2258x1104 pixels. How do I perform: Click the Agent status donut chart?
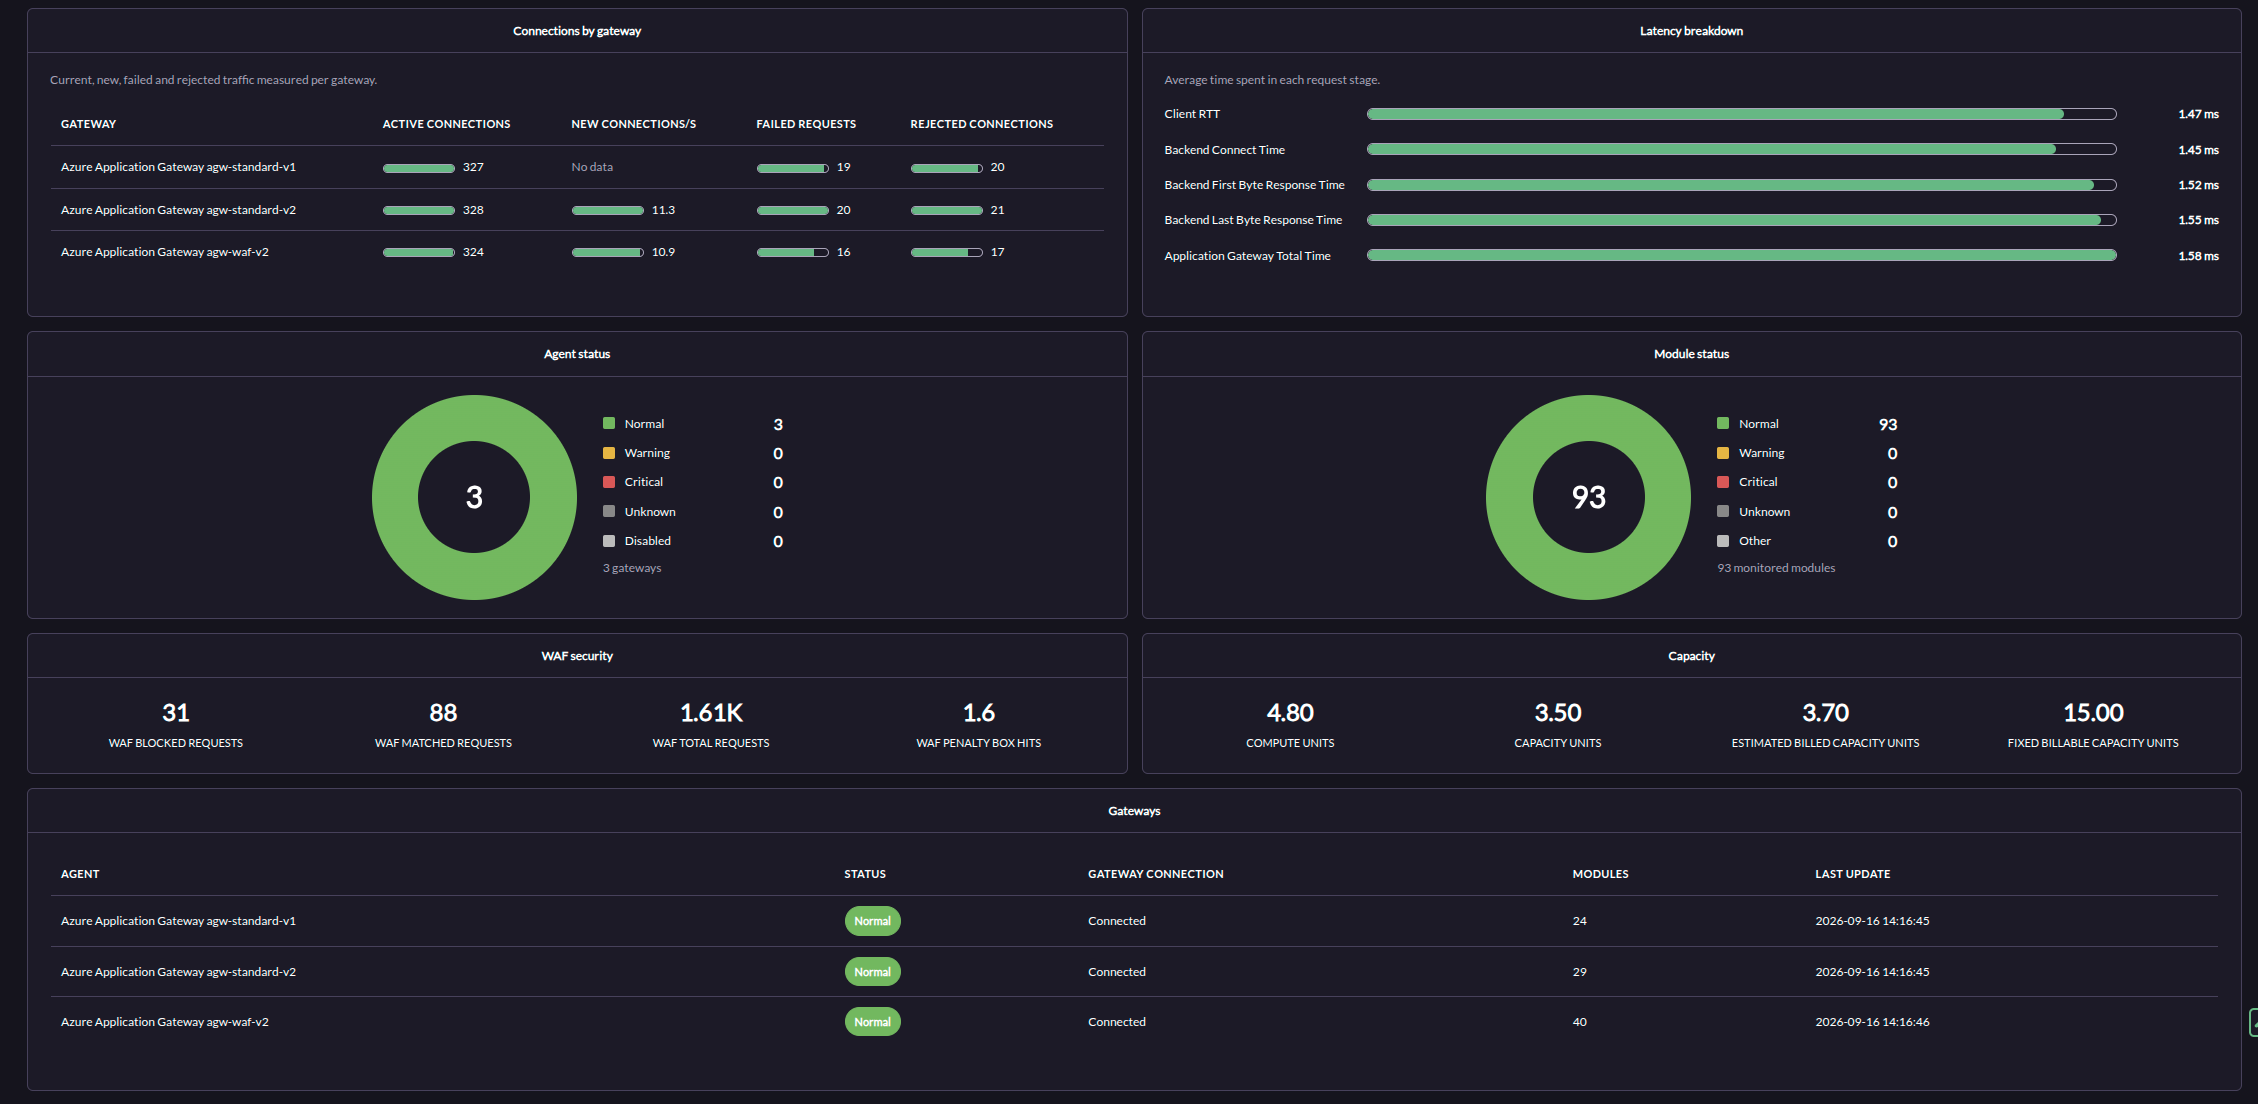(x=474, y=497)
